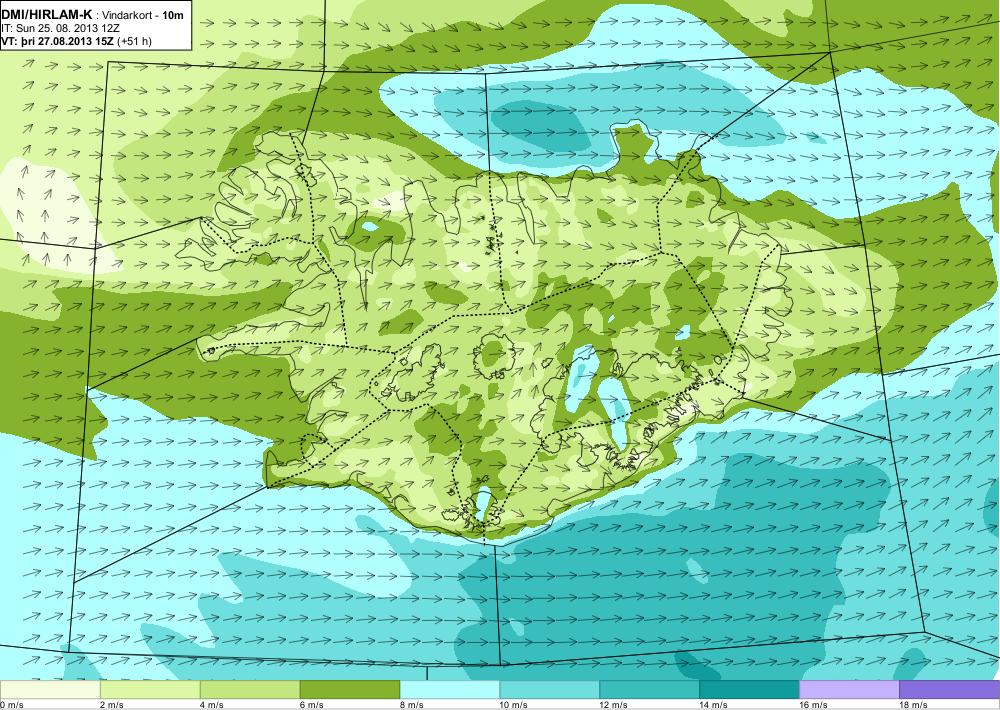Click the '2 m/s' legend label
Image resolution: width=1000 pixels, height=710 pixels.
(112, 705)
